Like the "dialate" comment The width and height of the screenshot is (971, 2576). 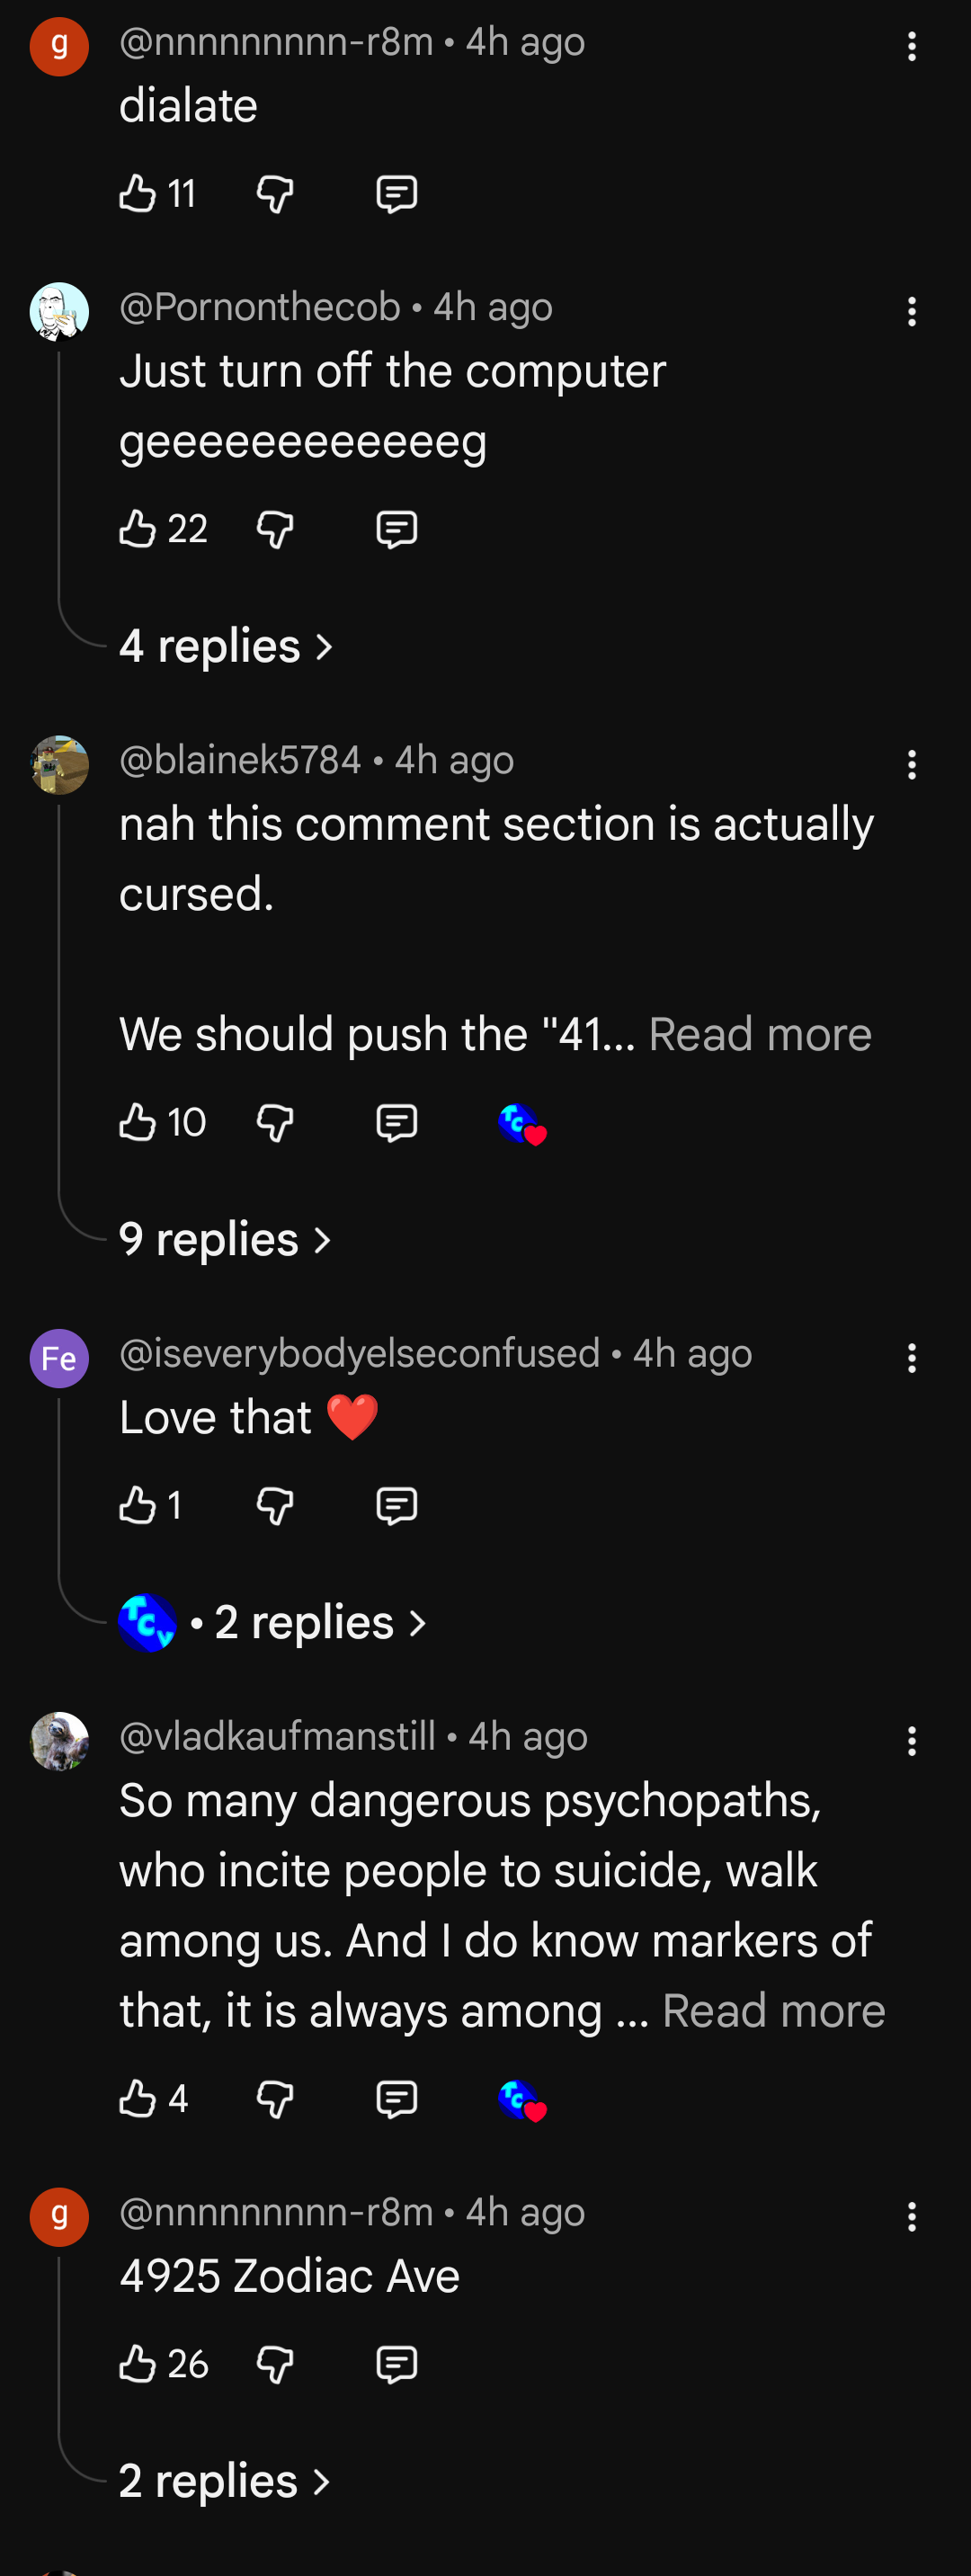(x=138, y=193)
